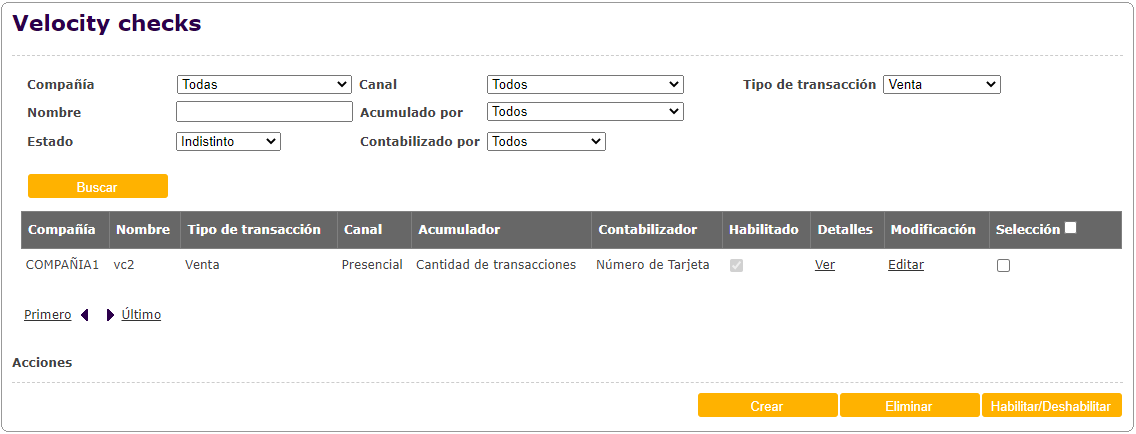Go to the Primero page link
This screenshot has width=1136, height=434.
point(47,315)
